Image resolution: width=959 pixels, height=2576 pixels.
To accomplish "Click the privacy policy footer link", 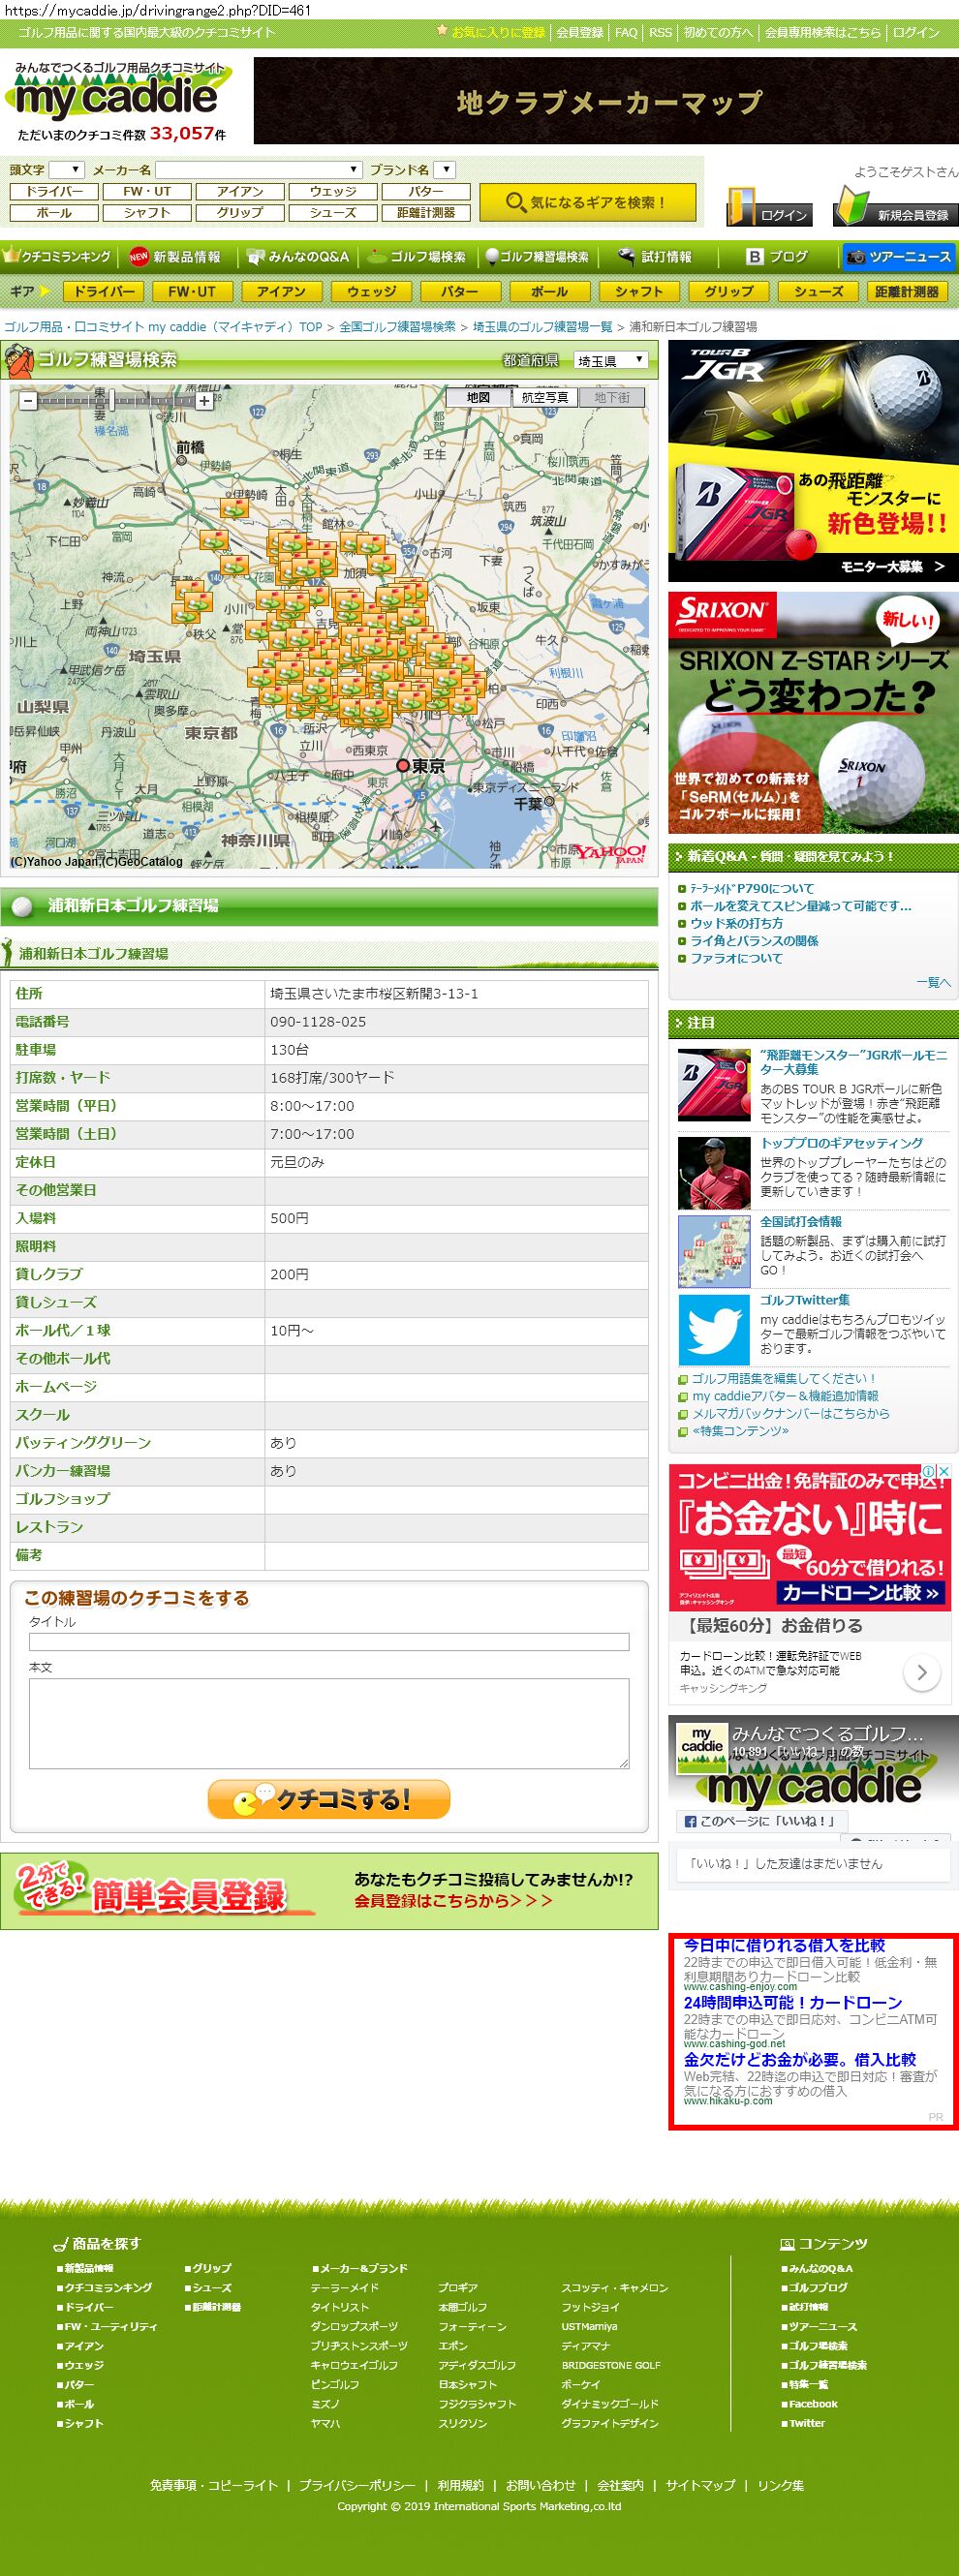I will (356, 2485).
